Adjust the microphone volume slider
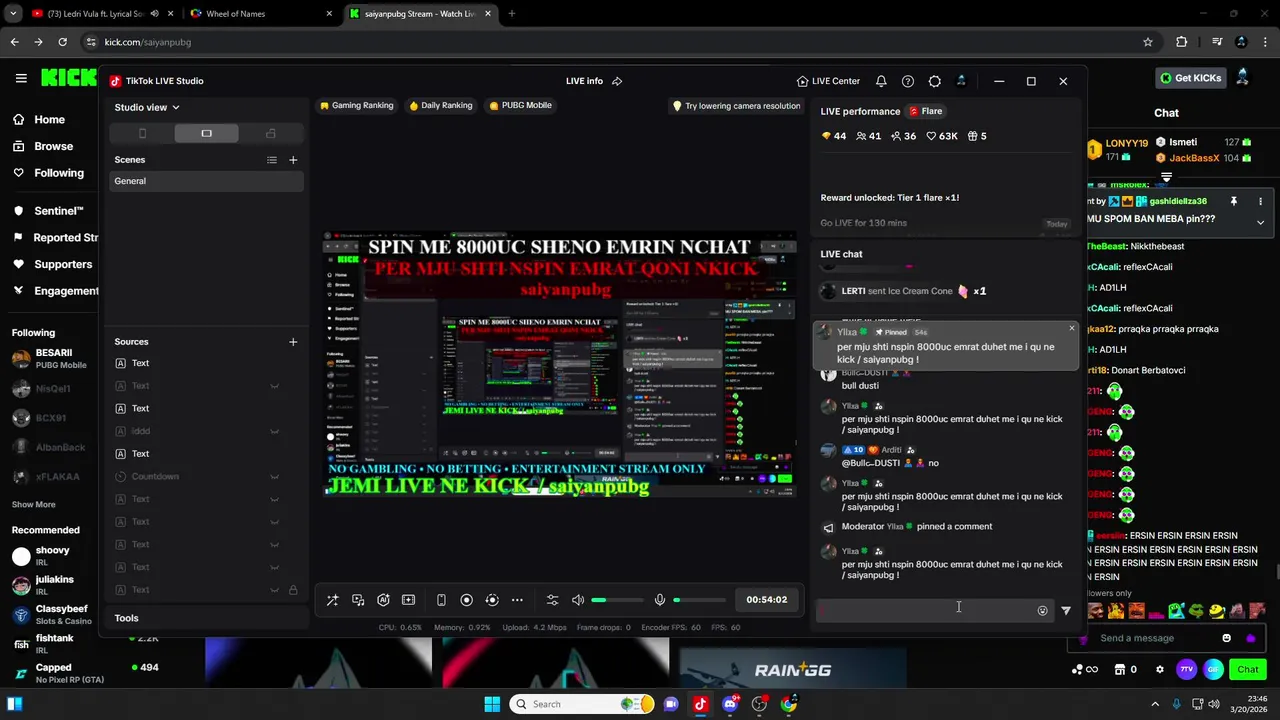 pos(699,600)
